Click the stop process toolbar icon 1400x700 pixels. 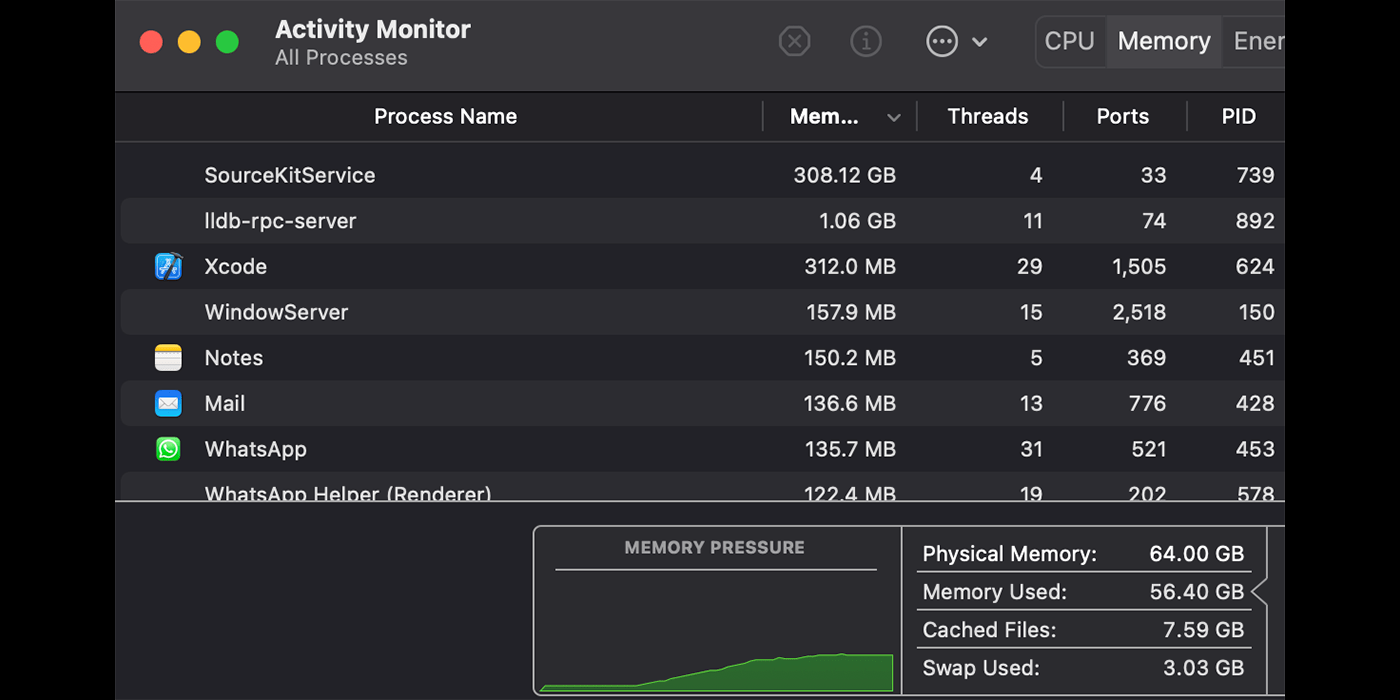[794, 41]
